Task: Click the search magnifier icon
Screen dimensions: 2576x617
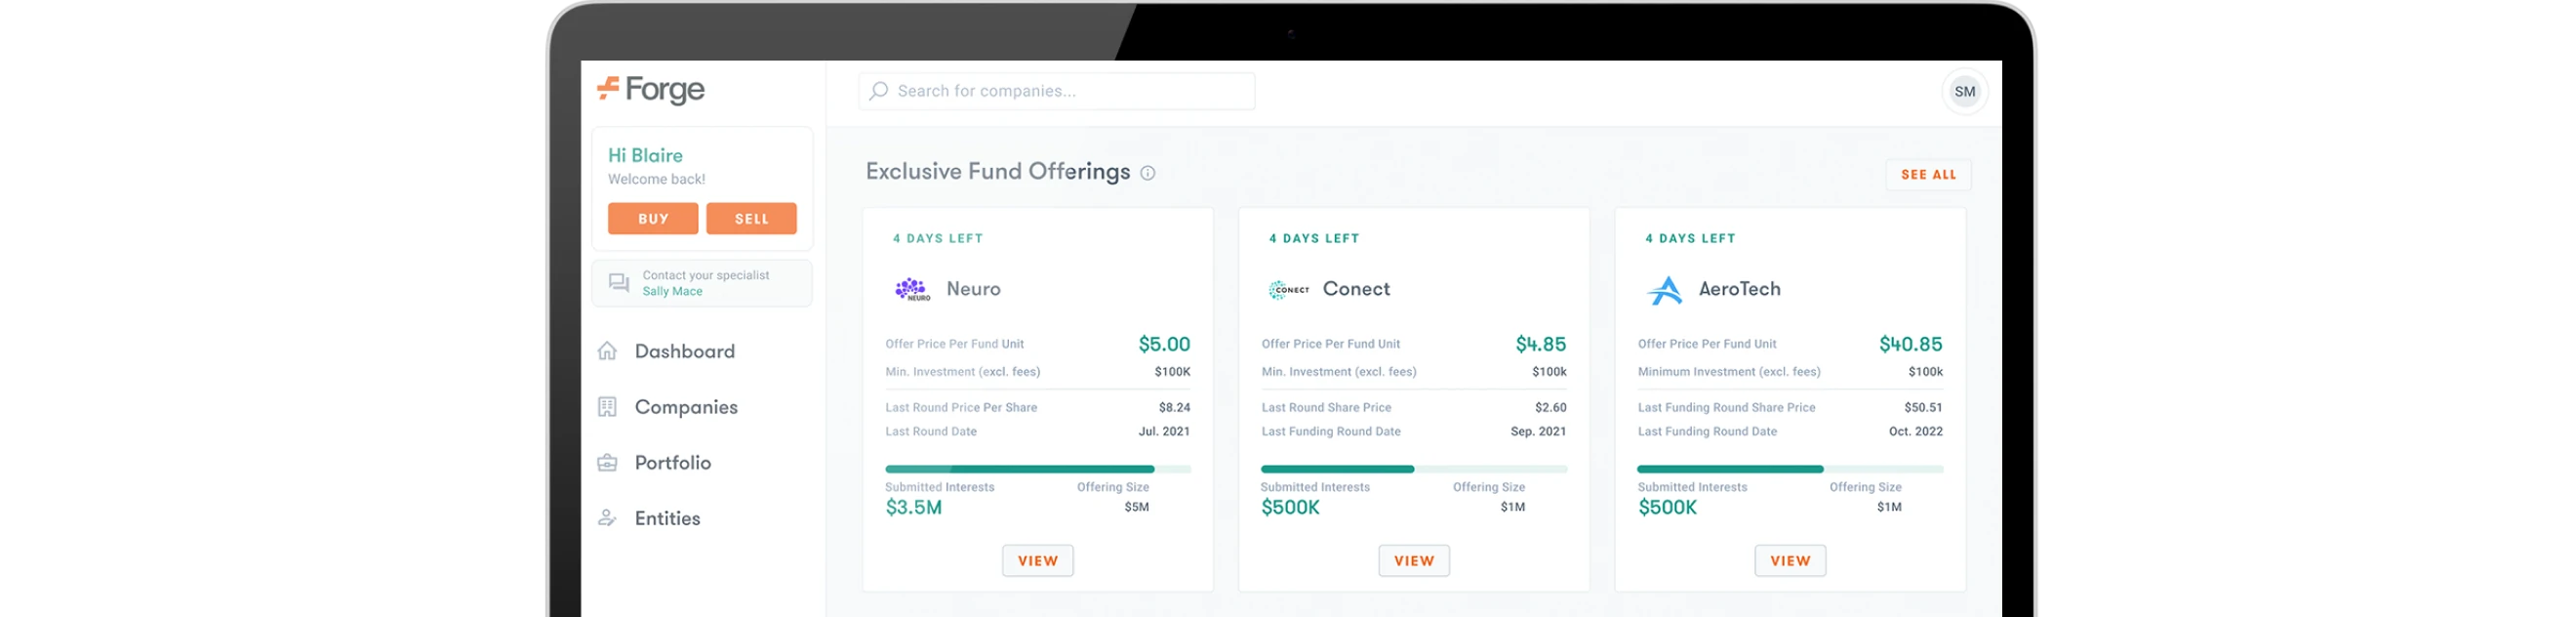Action: point(878,91)
